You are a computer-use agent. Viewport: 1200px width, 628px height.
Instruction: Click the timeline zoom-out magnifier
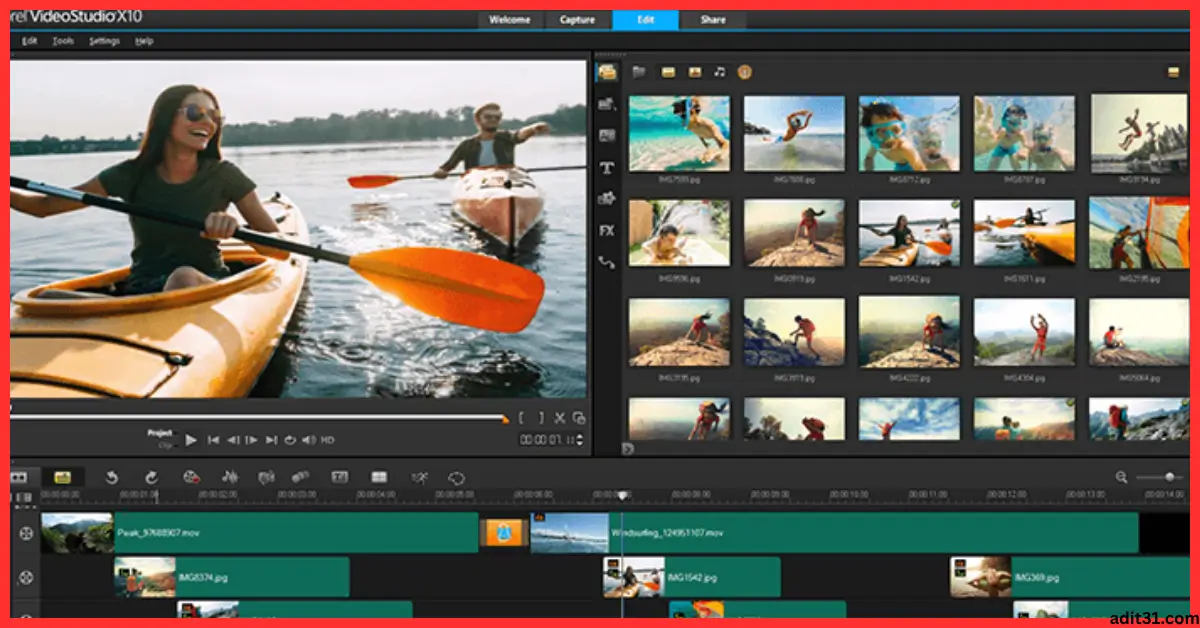1121,478
